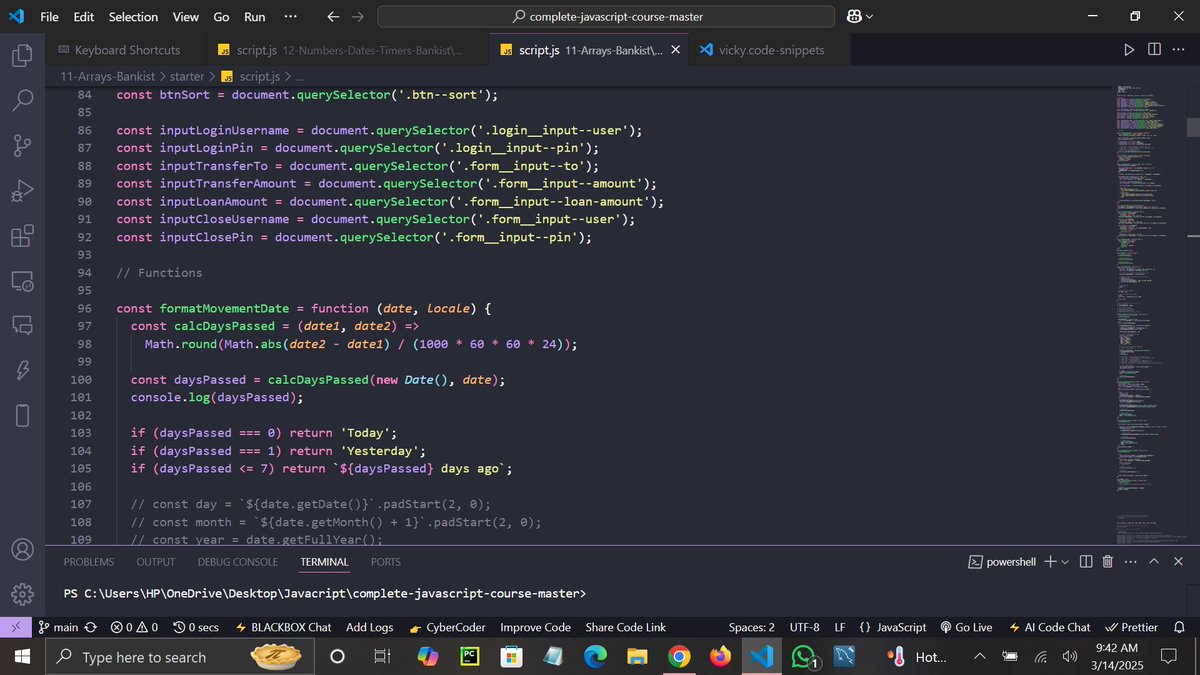The height and width of the screenshot is (675, 1200).
Task: Open the chat panel icon in activity bar
Action: 22,325
